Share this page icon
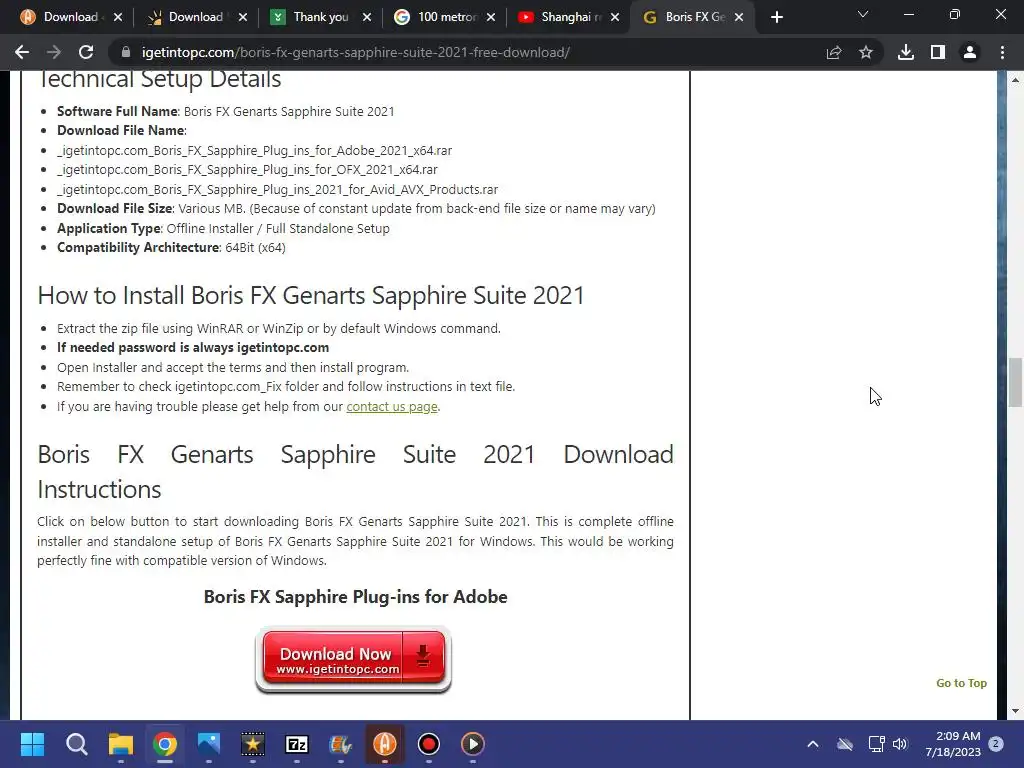Screen dimensions: 1024x768 click(833, 52)
